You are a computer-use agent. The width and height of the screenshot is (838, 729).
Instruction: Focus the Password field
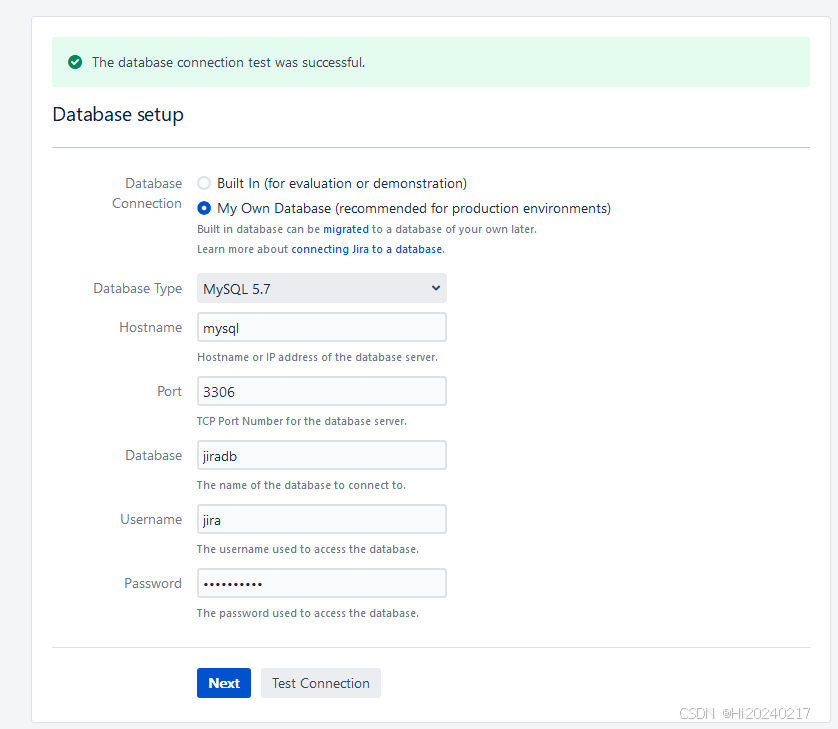[322, 583]
